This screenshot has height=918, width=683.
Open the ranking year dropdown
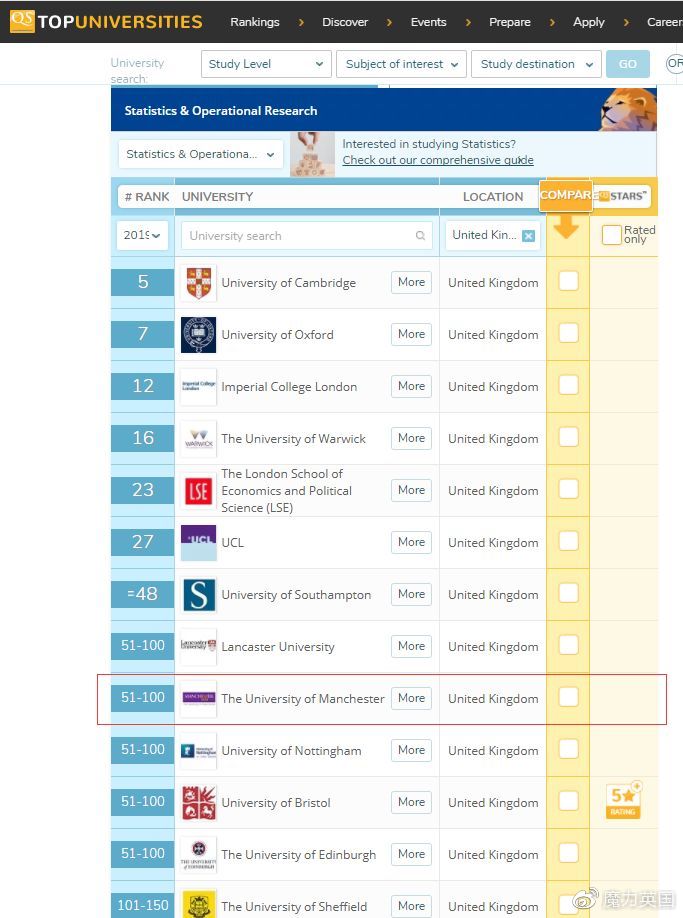tap(142, 235)
